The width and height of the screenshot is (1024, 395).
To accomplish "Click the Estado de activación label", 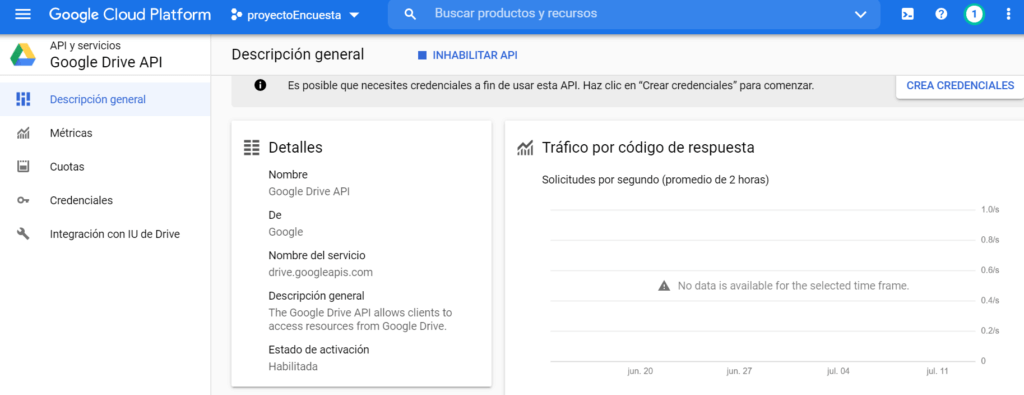I will pyautogui.click(x=319, y=350).
